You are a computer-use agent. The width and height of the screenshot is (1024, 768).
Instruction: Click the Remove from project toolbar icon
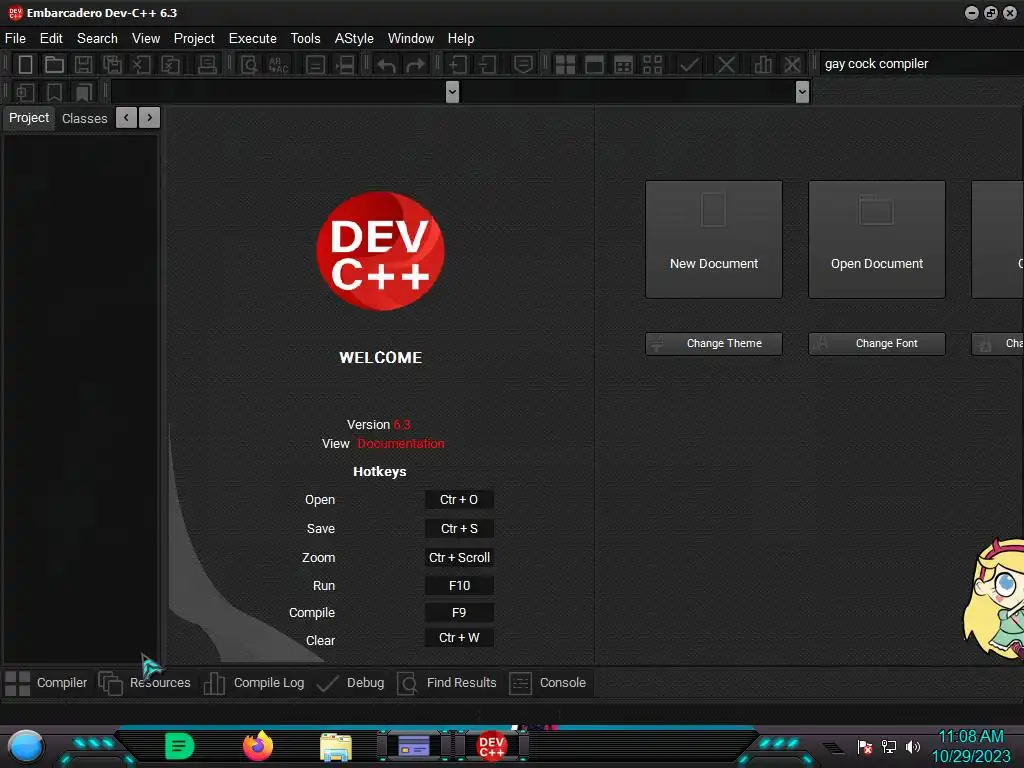pos(487,64)
